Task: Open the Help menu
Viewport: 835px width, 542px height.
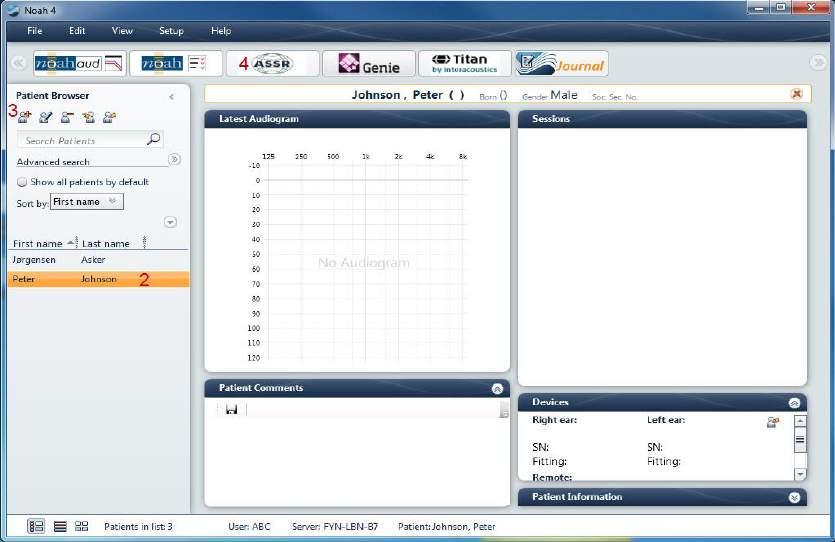Action: pyautogui.click(x=221, y=31)
